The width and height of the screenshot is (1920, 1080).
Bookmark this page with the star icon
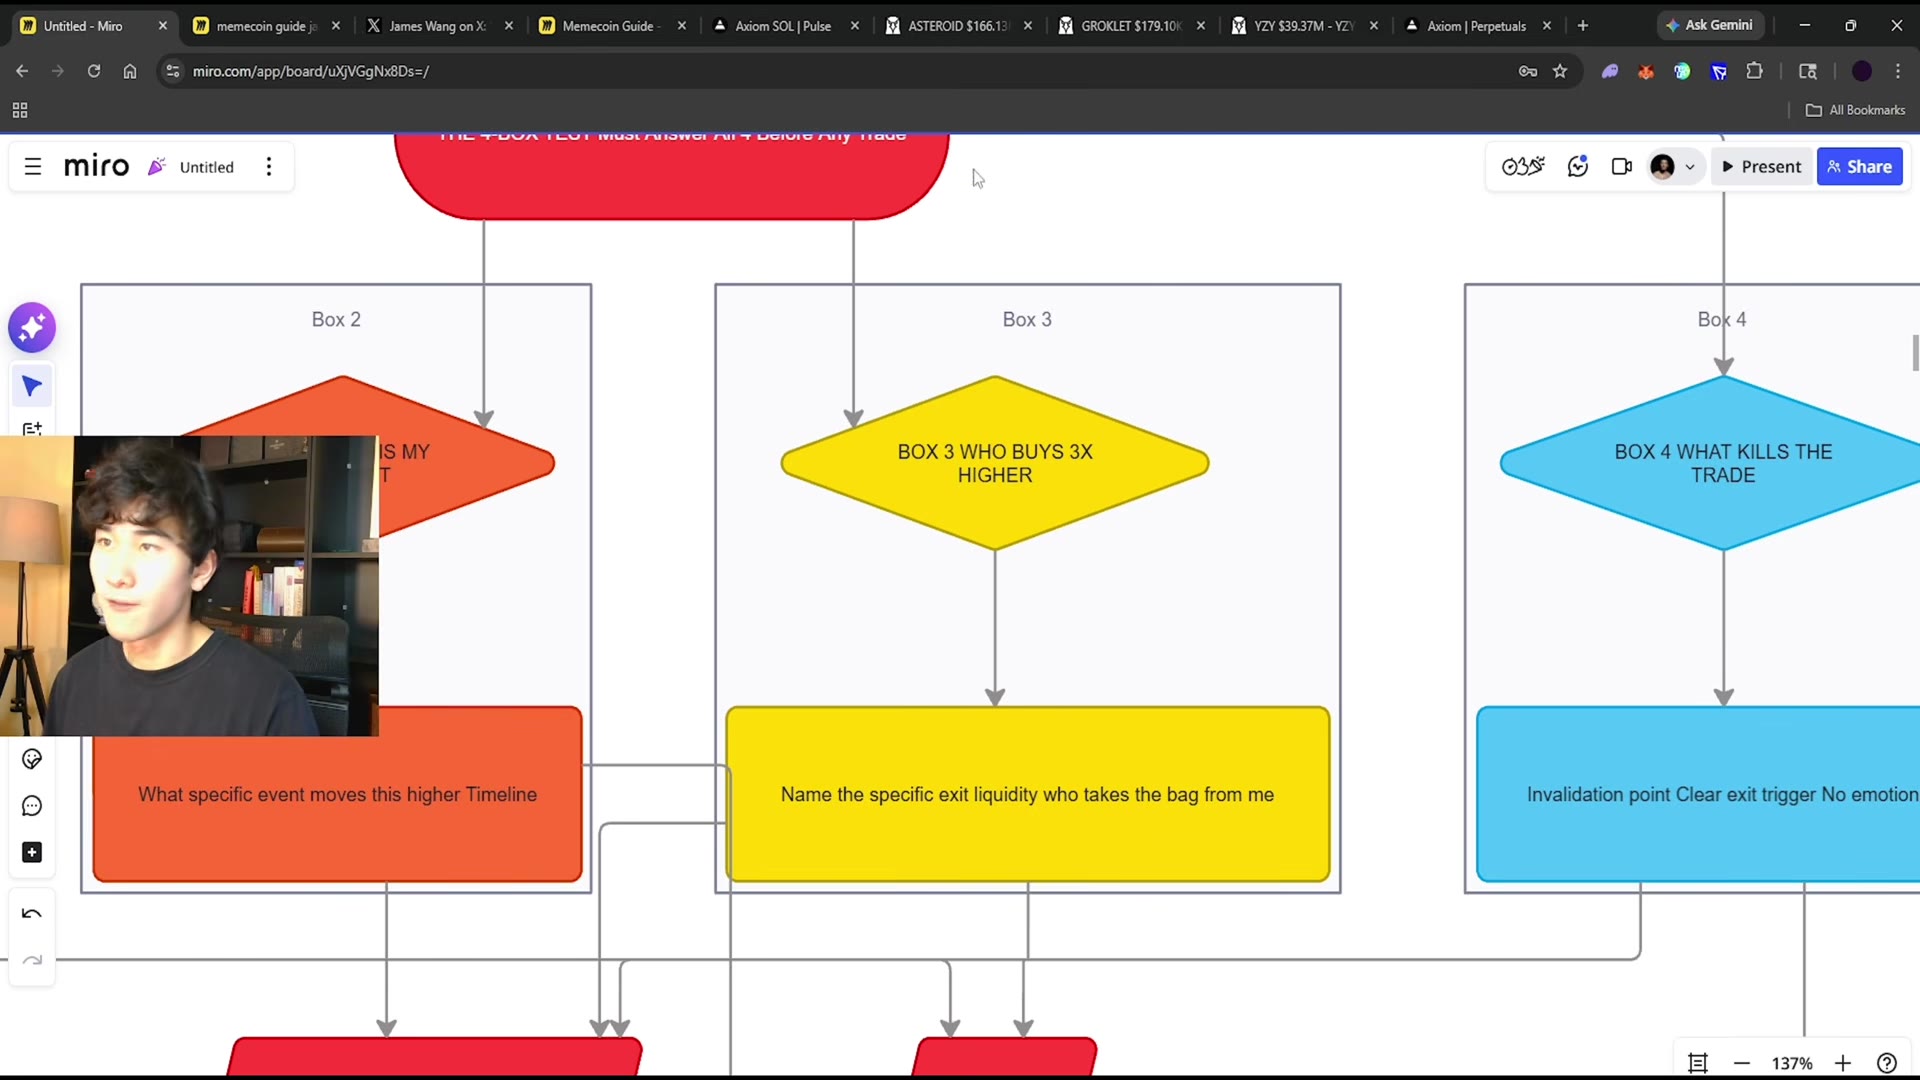pyautogui.click(x=1560, y=71)
